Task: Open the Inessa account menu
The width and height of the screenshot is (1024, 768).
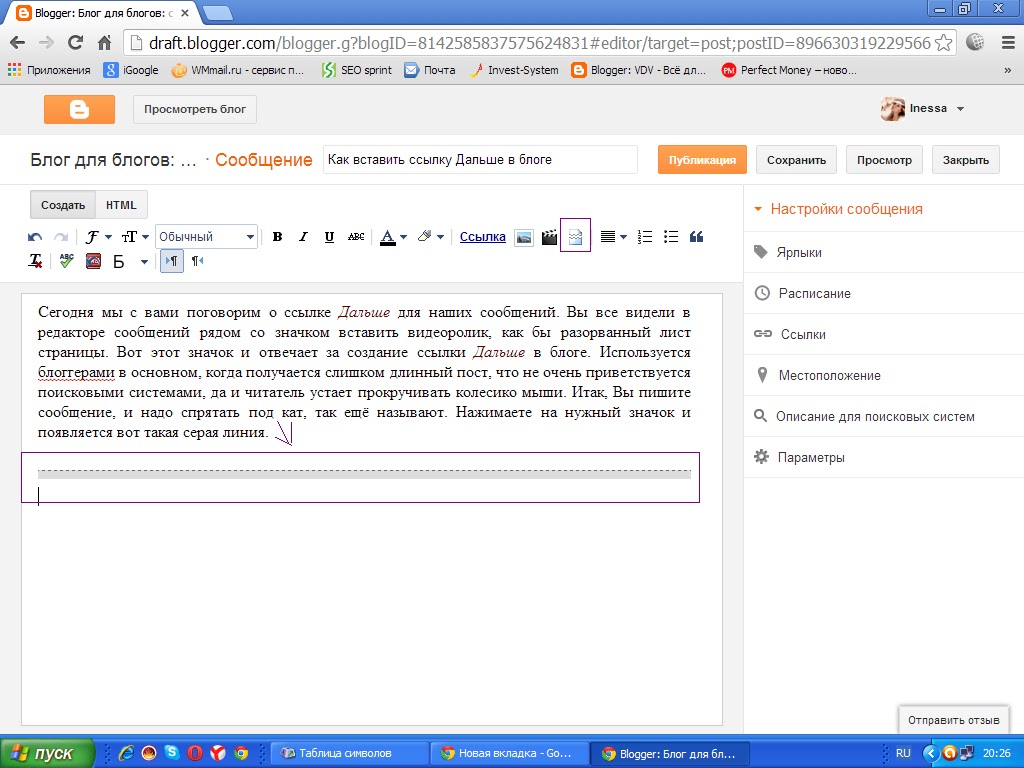Action: [922, 108]
